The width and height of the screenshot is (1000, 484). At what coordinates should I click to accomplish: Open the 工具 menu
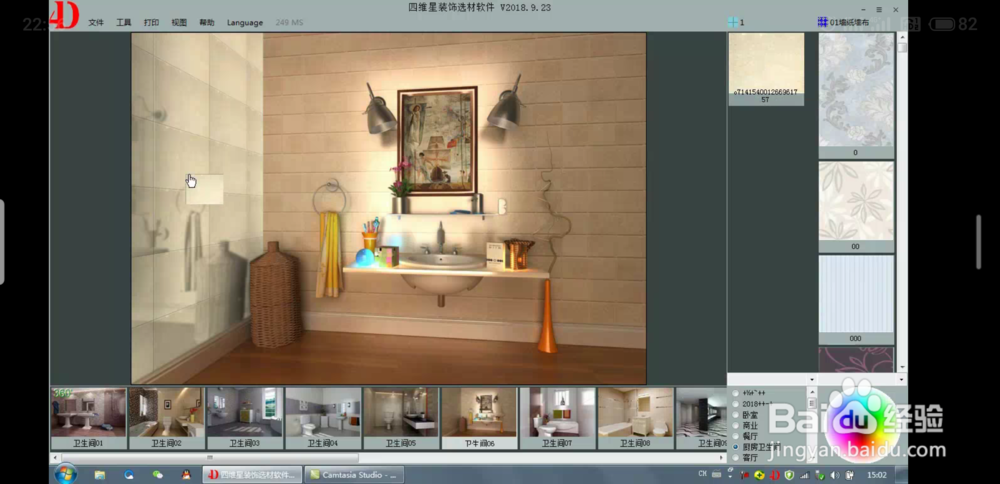[x=124, y=22]
